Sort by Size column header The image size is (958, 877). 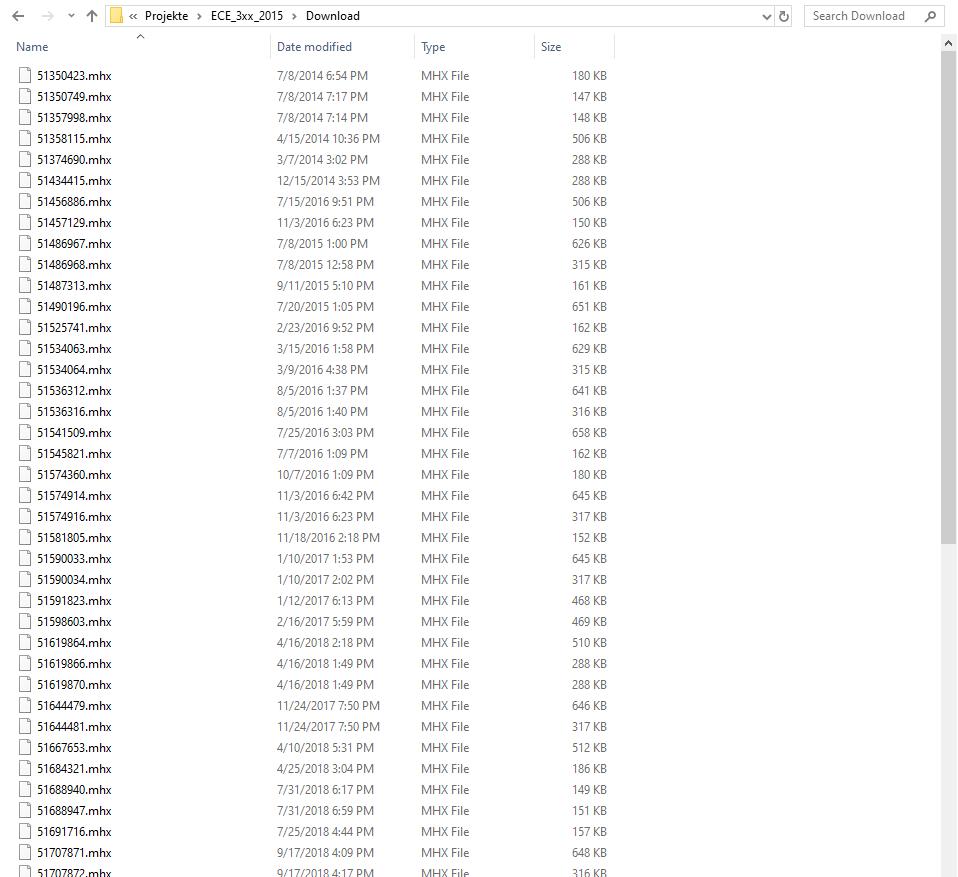[x=550, y=46]
